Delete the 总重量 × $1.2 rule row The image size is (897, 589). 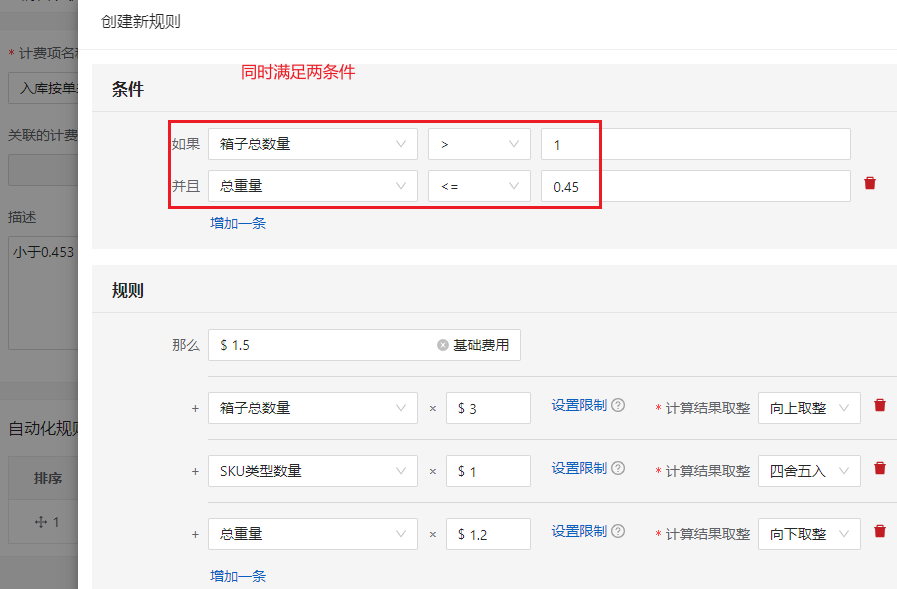[880, 531]
